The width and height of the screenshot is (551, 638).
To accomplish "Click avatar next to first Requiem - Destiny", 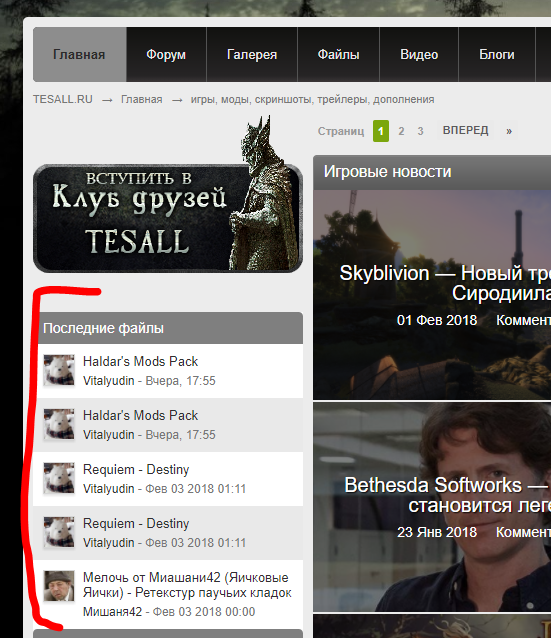I will (59, 478).
